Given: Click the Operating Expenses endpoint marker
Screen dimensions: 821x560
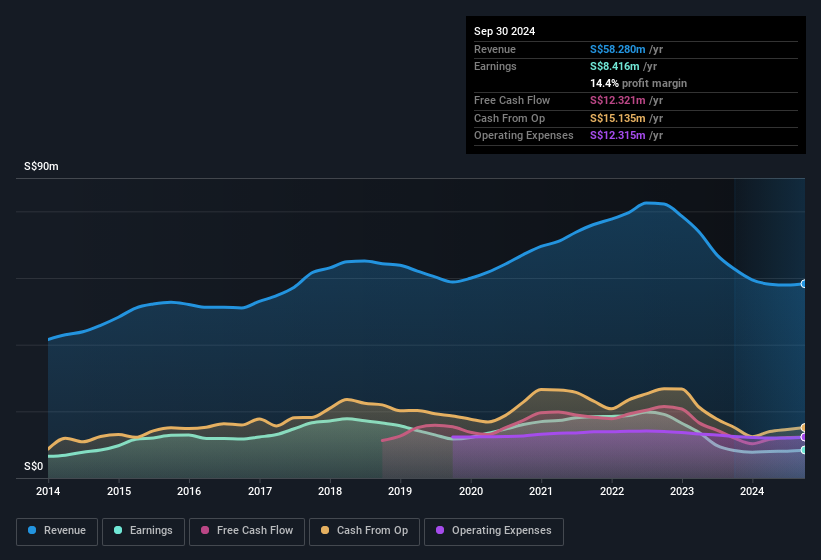Looking at the screenshot, I should tap(804, 437).
